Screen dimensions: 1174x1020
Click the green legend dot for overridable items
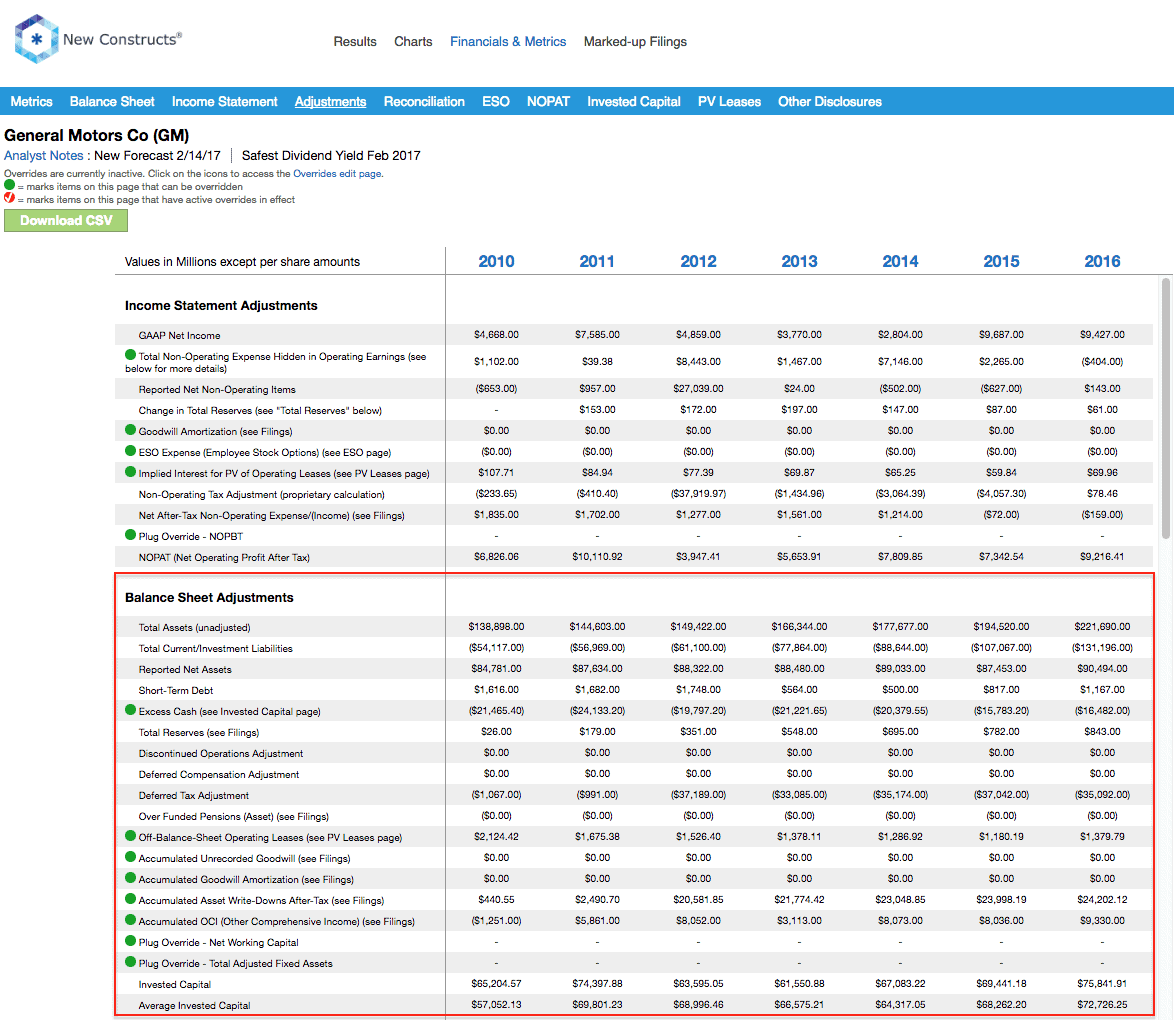(9, 185)
